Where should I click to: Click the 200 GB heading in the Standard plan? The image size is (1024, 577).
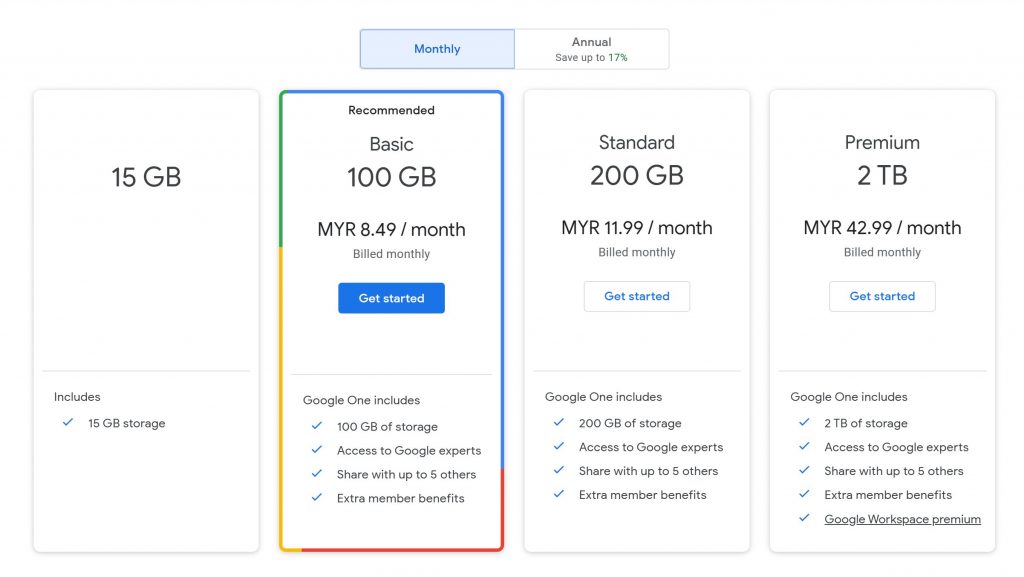[637, 176]
